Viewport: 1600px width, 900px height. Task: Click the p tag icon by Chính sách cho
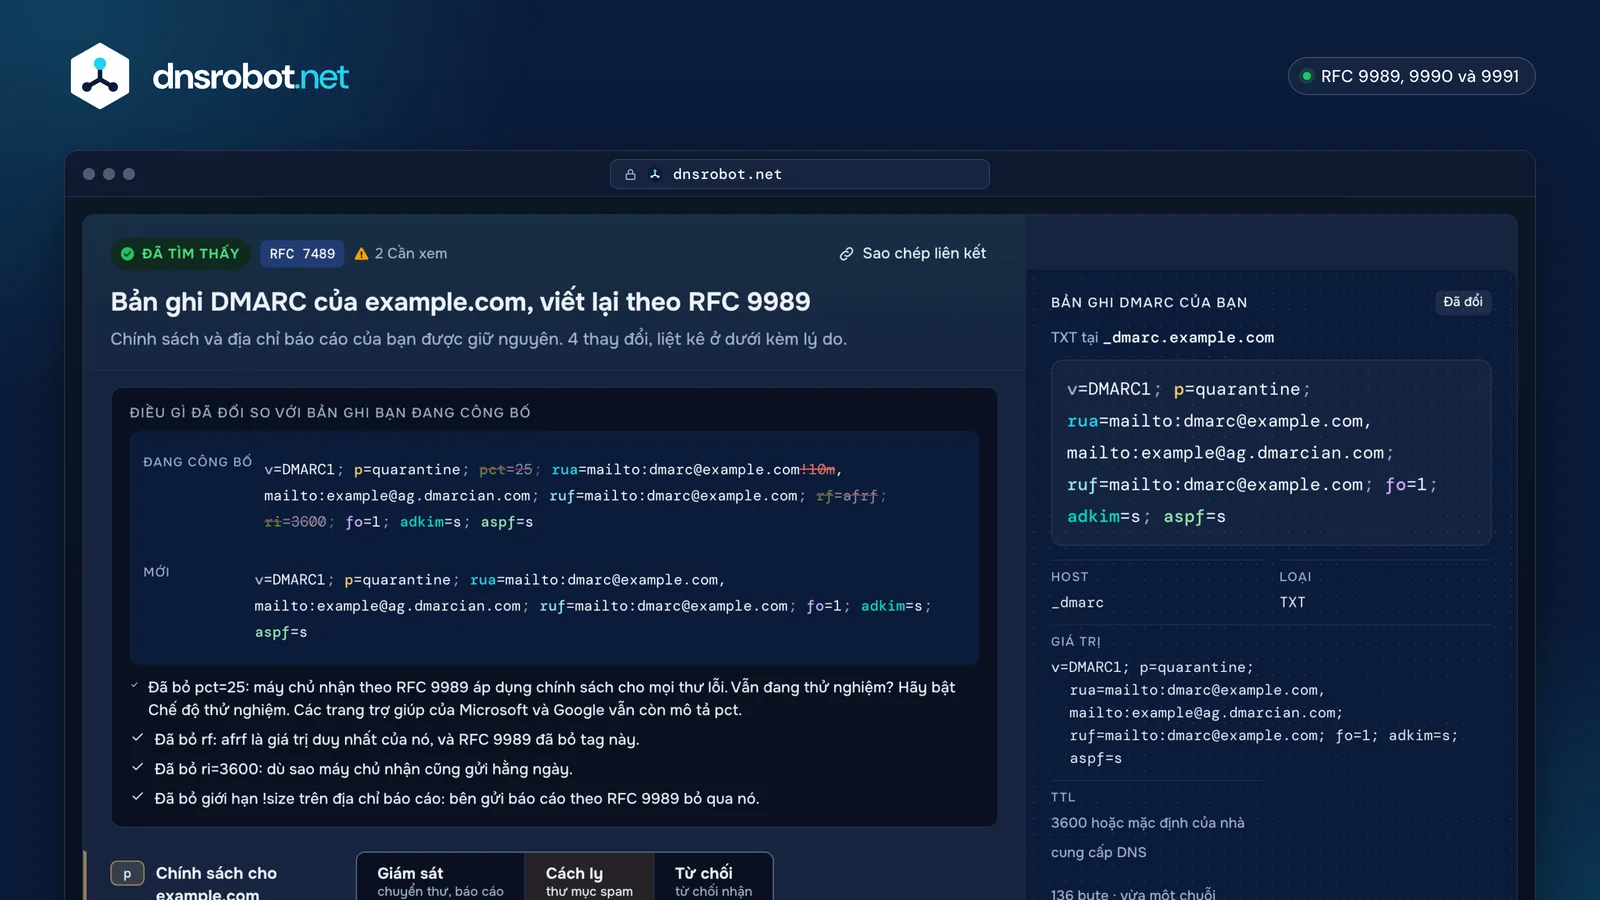(127, 874)
